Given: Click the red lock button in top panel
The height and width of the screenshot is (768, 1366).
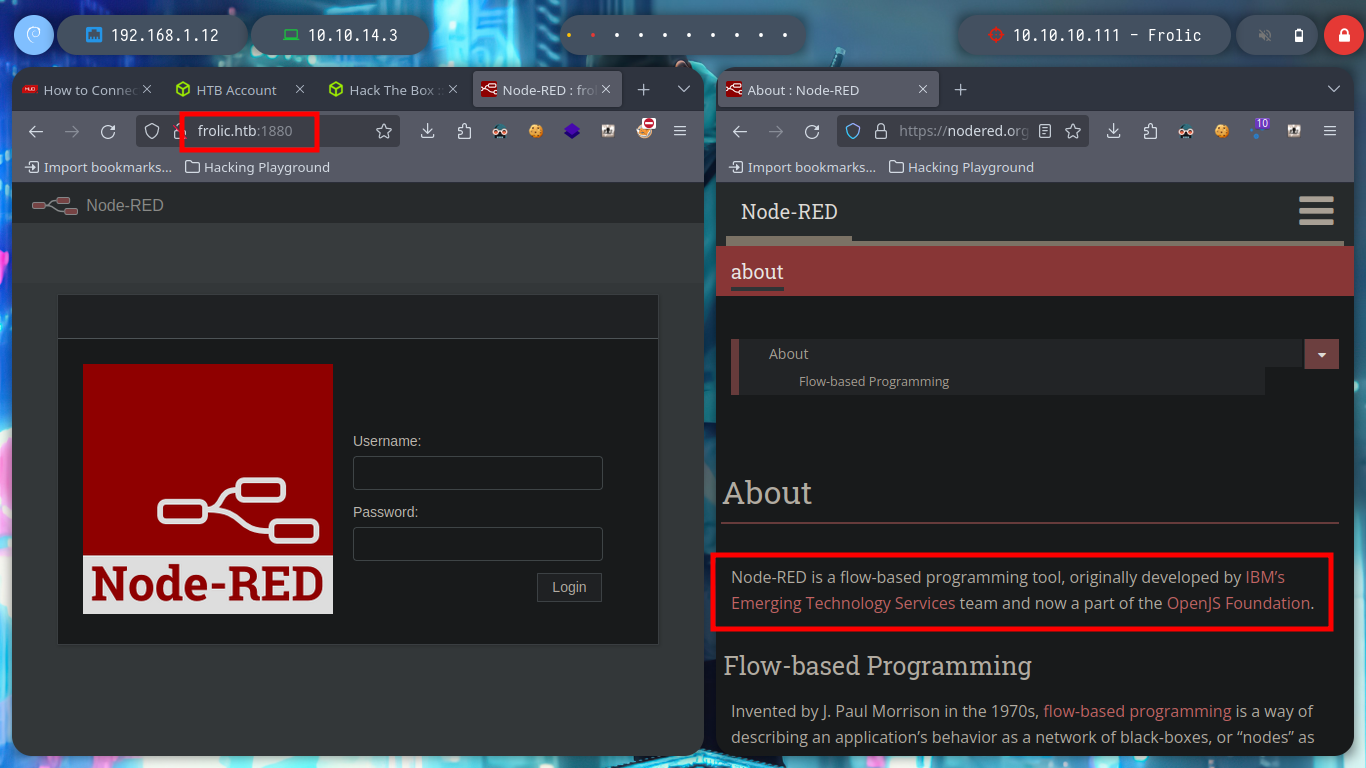Looking at the screenshot, I should pyautogui.click(x=1343, y=35).
